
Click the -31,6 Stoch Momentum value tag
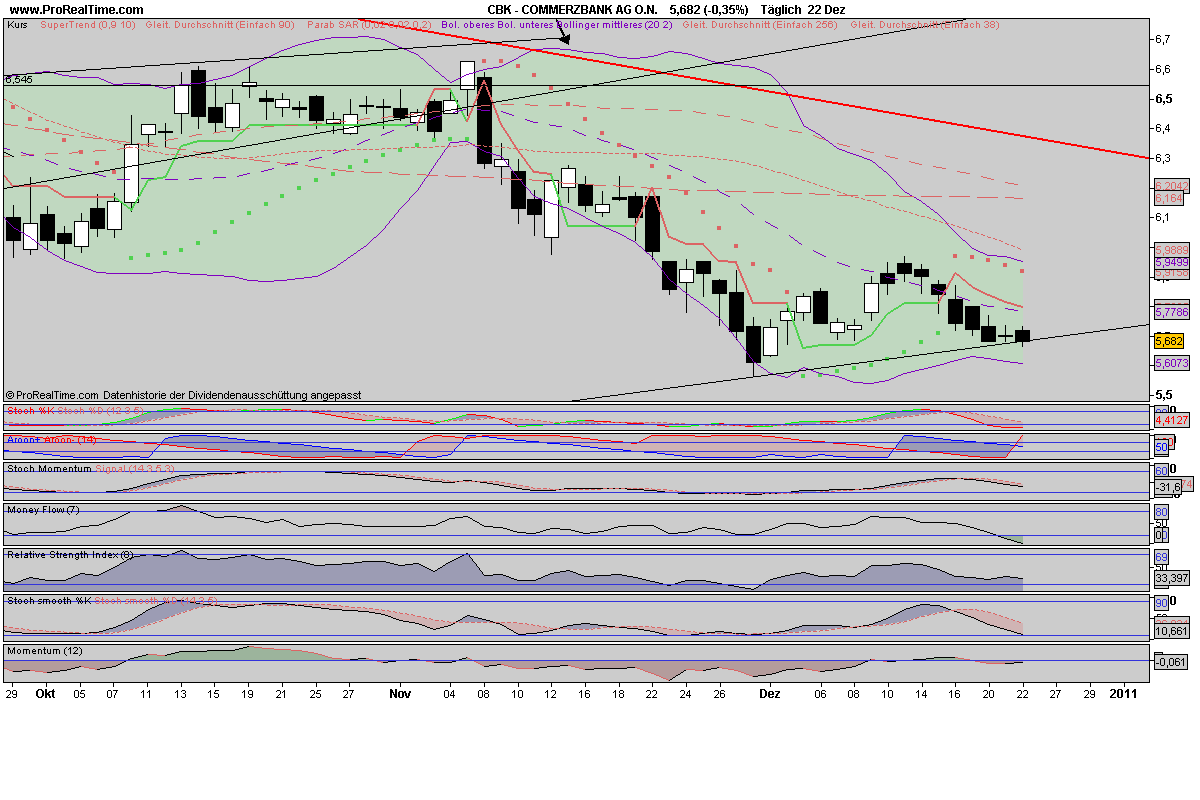1168,487
